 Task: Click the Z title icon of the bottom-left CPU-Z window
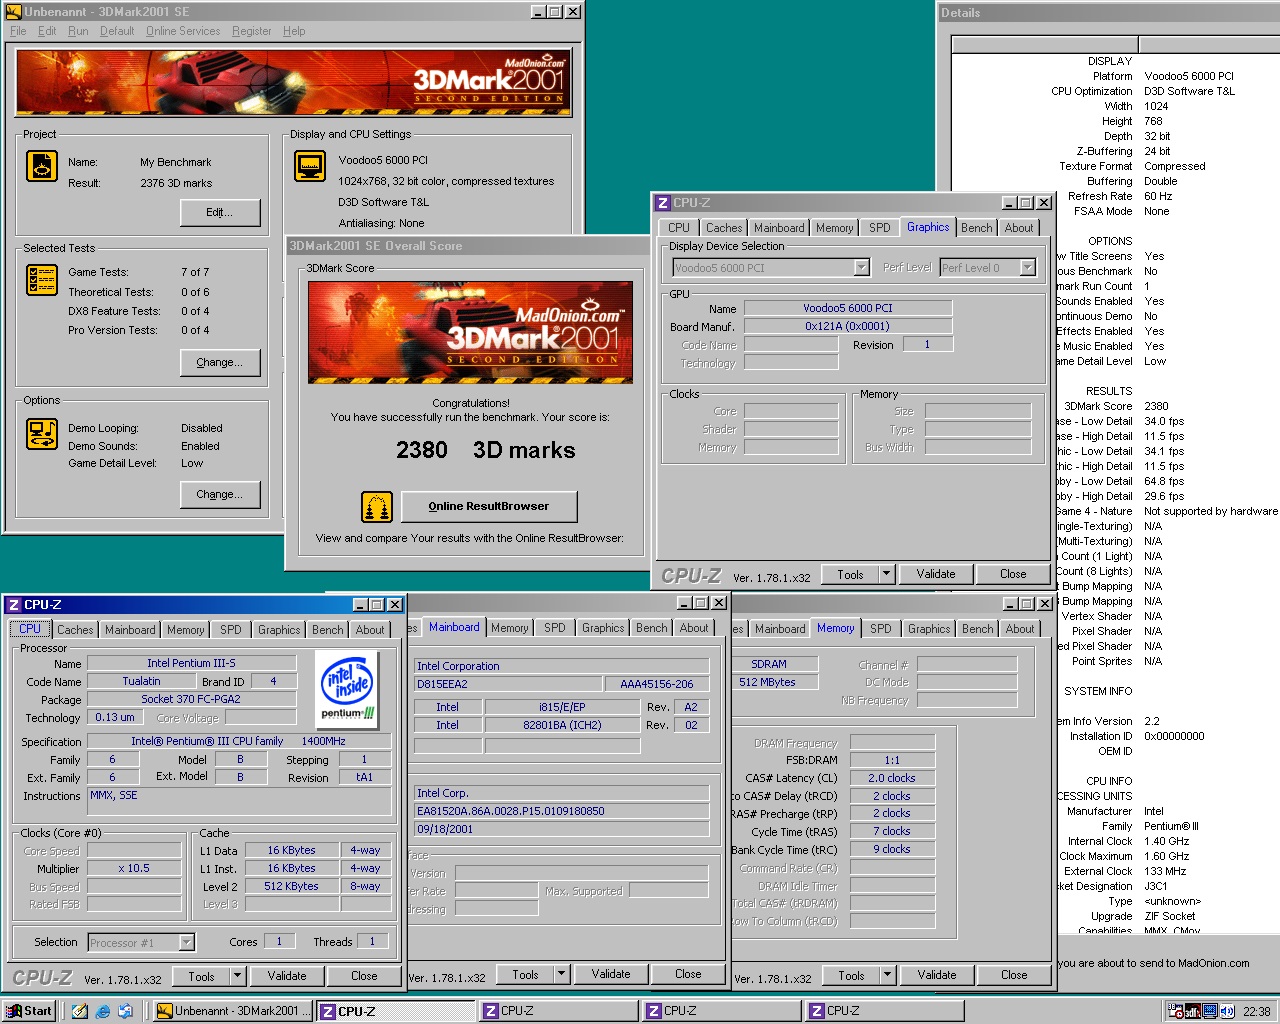coord(14,605)
